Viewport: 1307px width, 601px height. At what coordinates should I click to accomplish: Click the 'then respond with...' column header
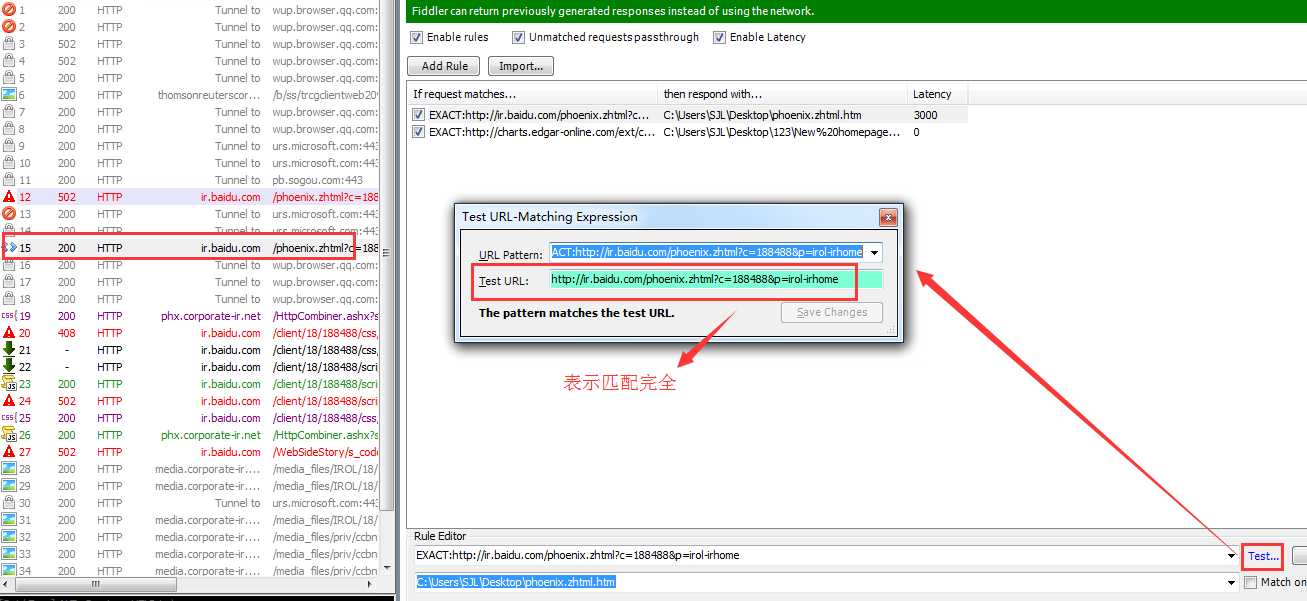pos(784,94)
